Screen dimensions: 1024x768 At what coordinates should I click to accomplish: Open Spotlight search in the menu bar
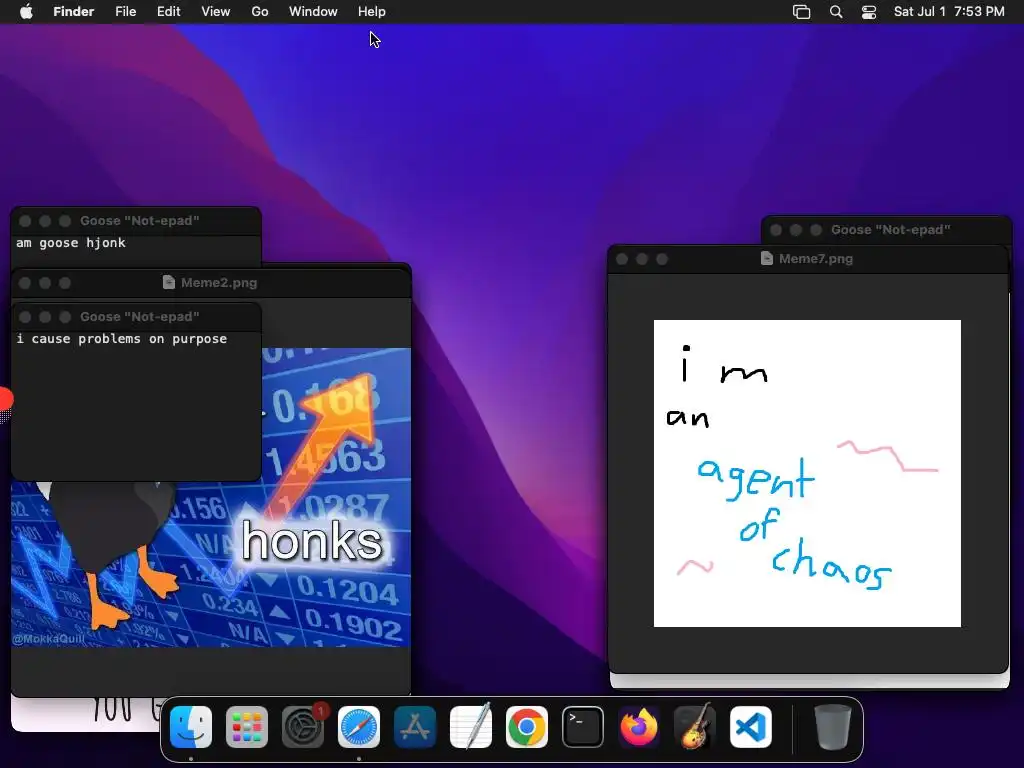pyautogui.click(x=836, y=12)
